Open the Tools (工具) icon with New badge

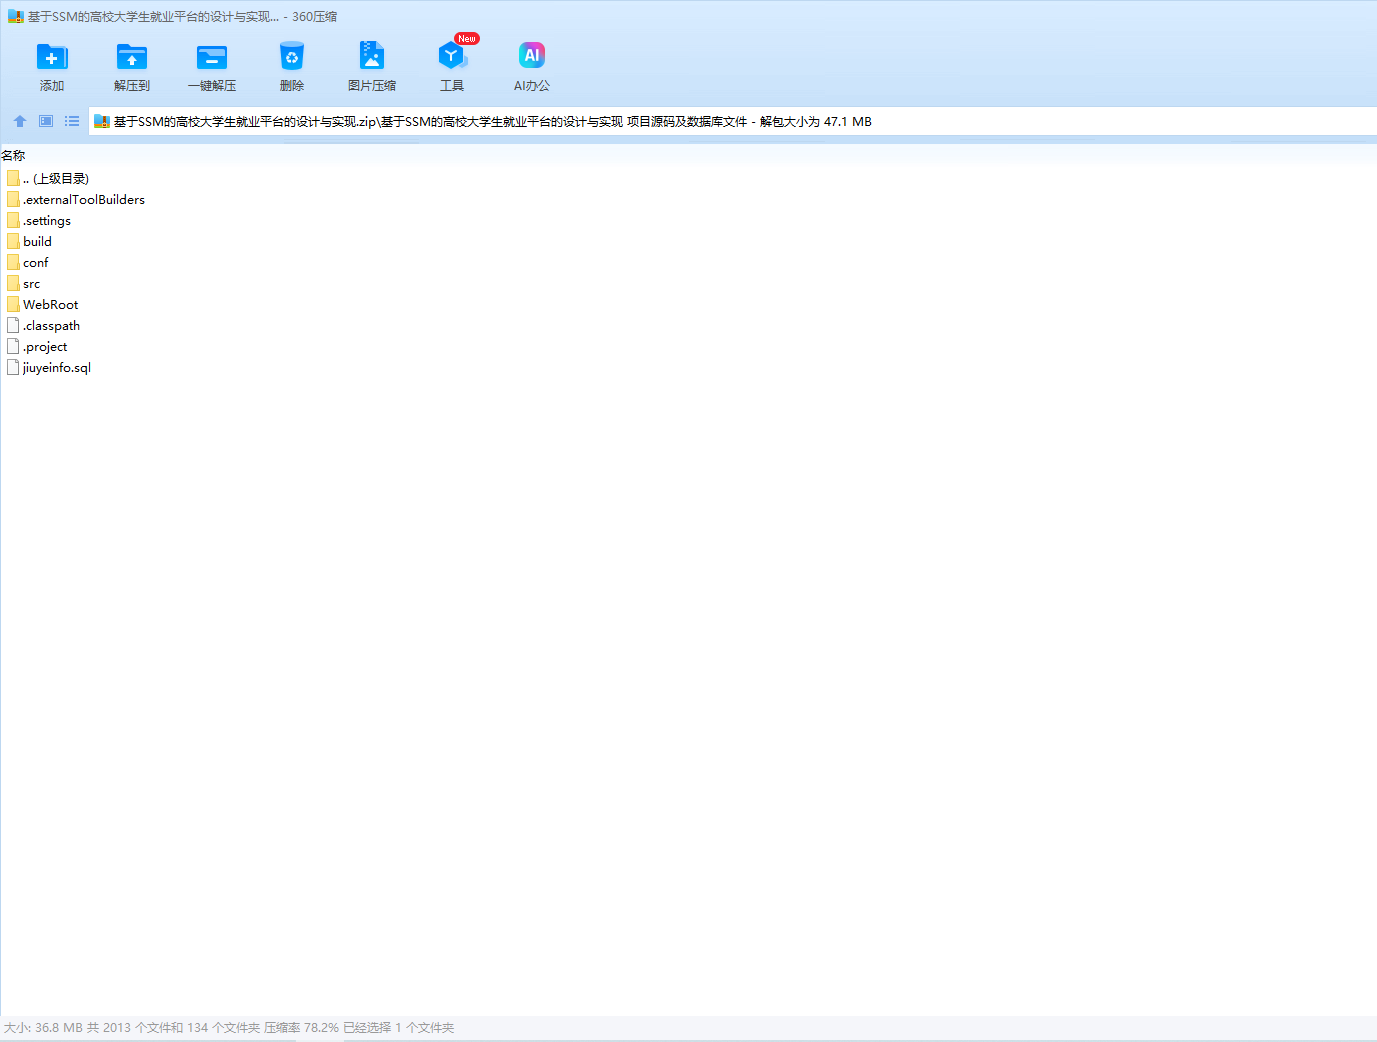tap(452, 58)
